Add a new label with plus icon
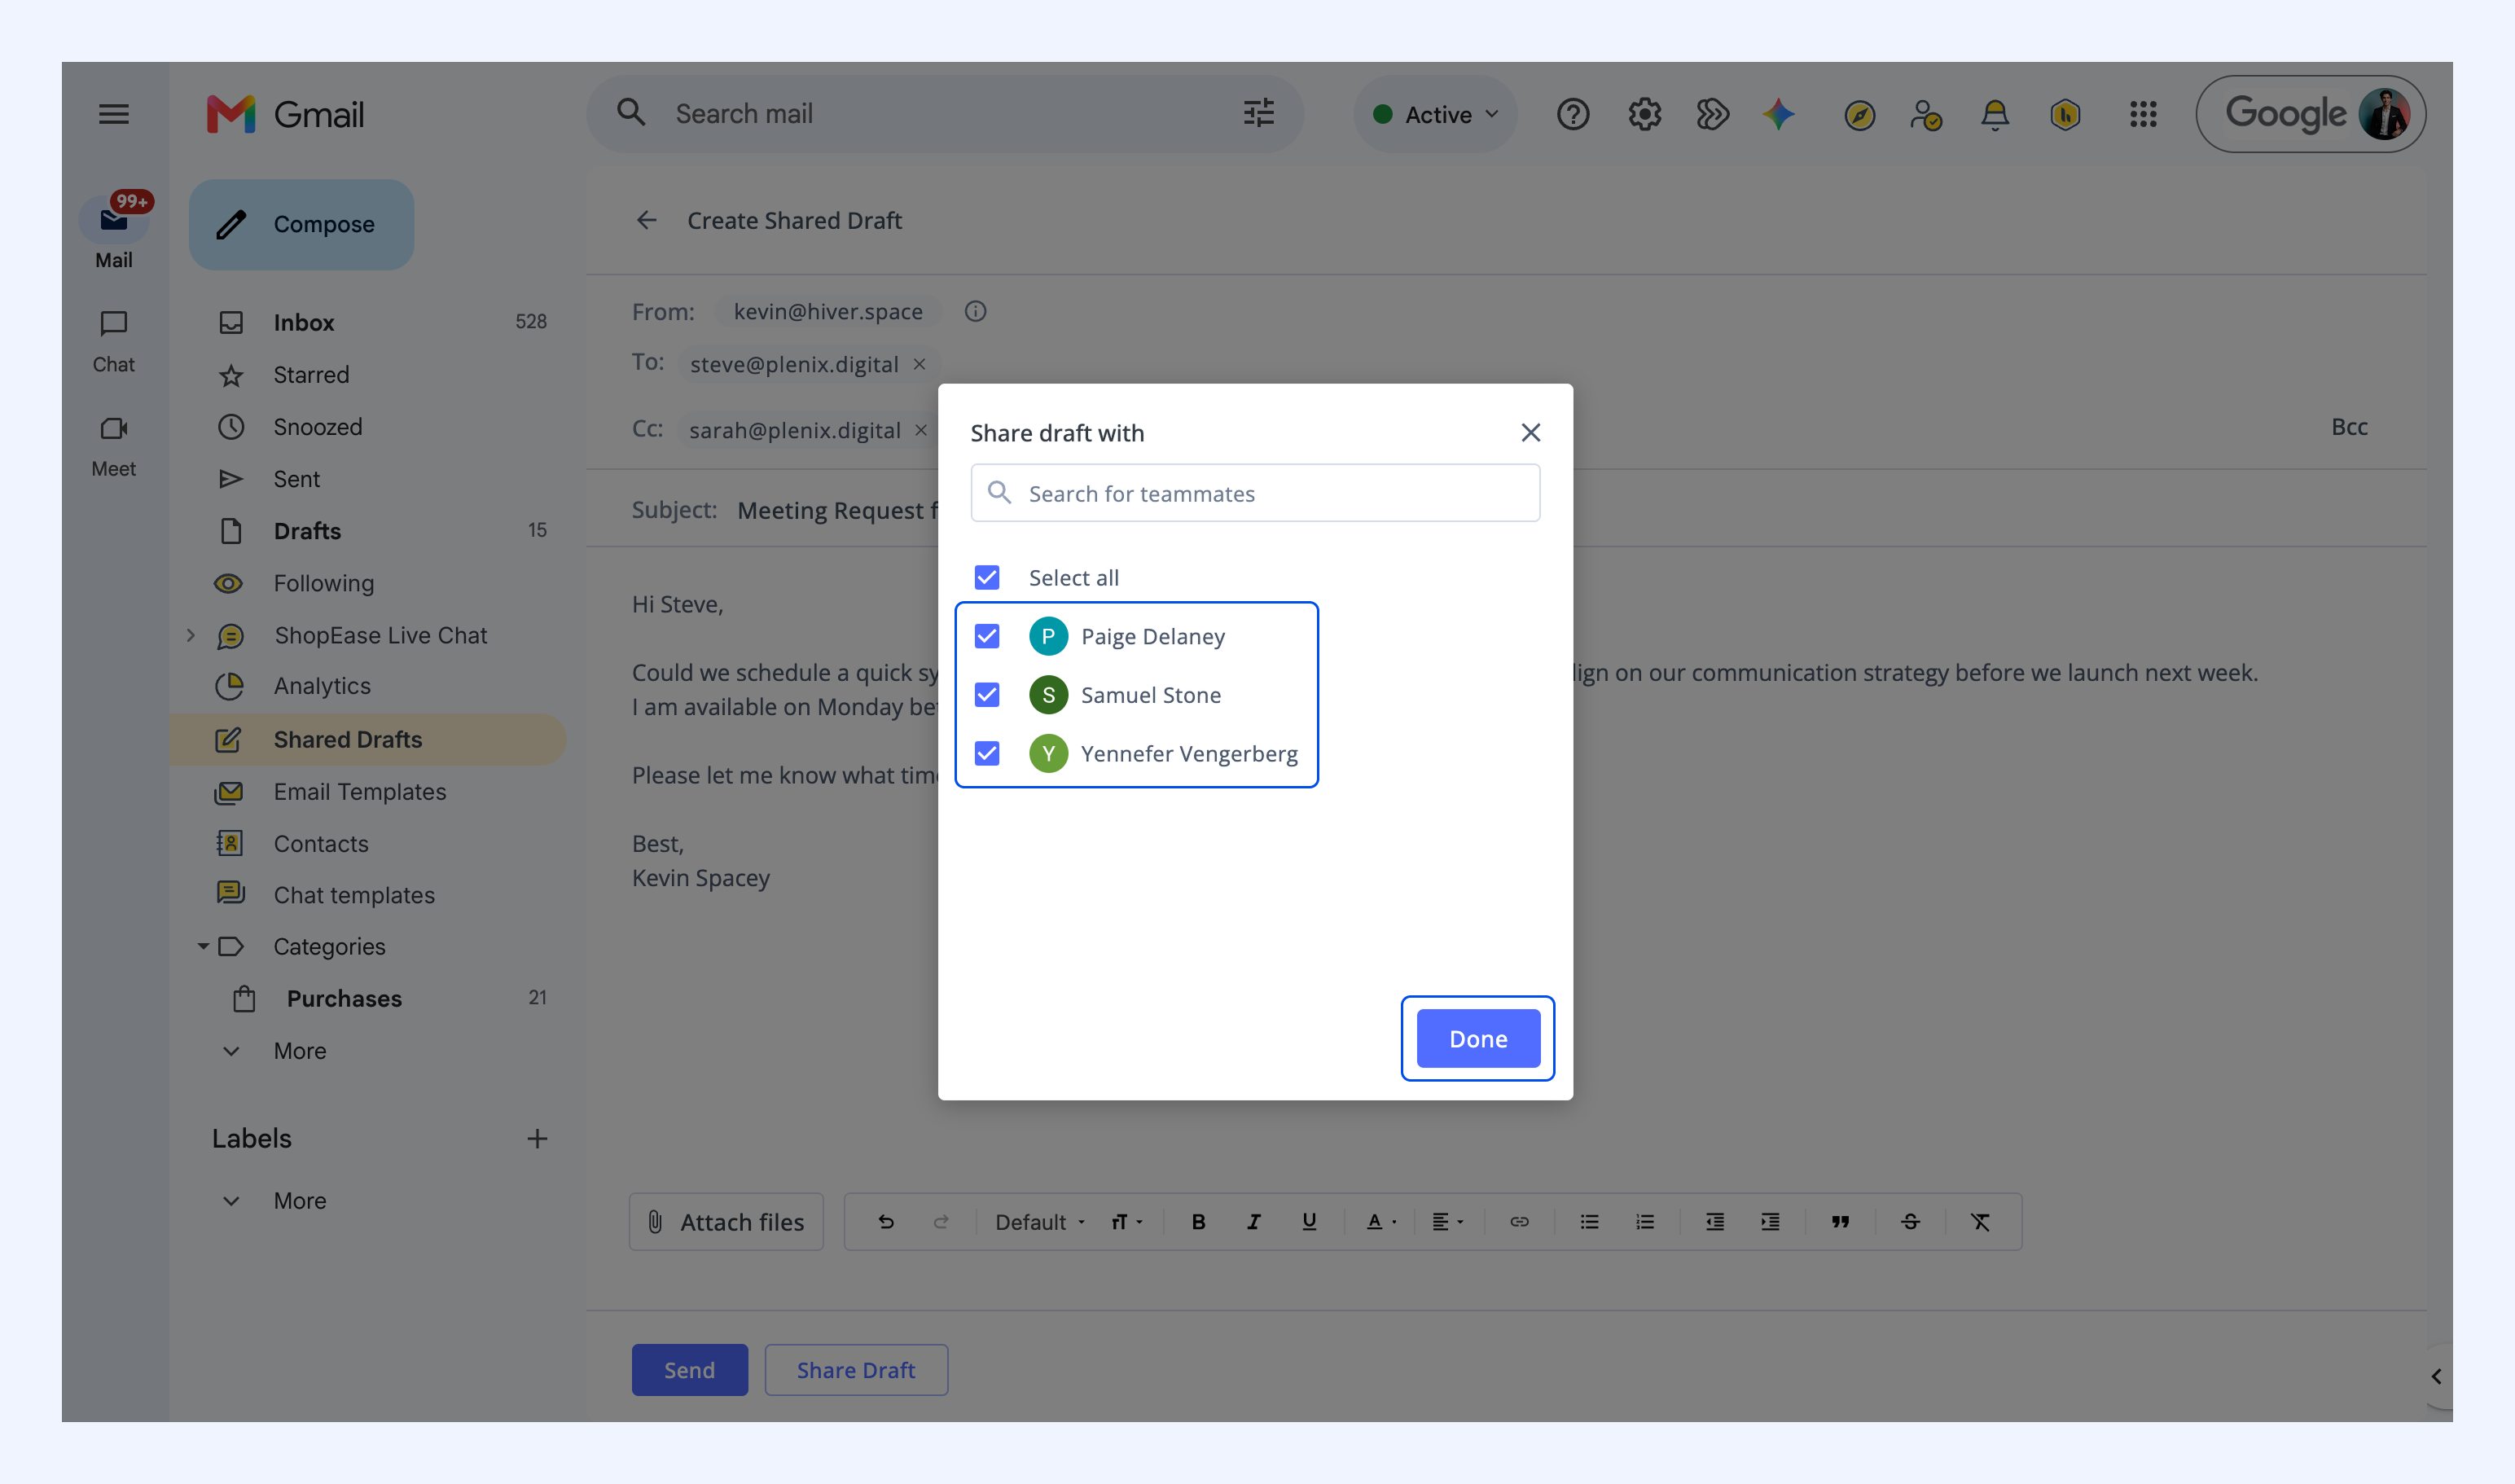Screen dimensions: 2515x1484 pyautogui.click(x=537, y=1139)
